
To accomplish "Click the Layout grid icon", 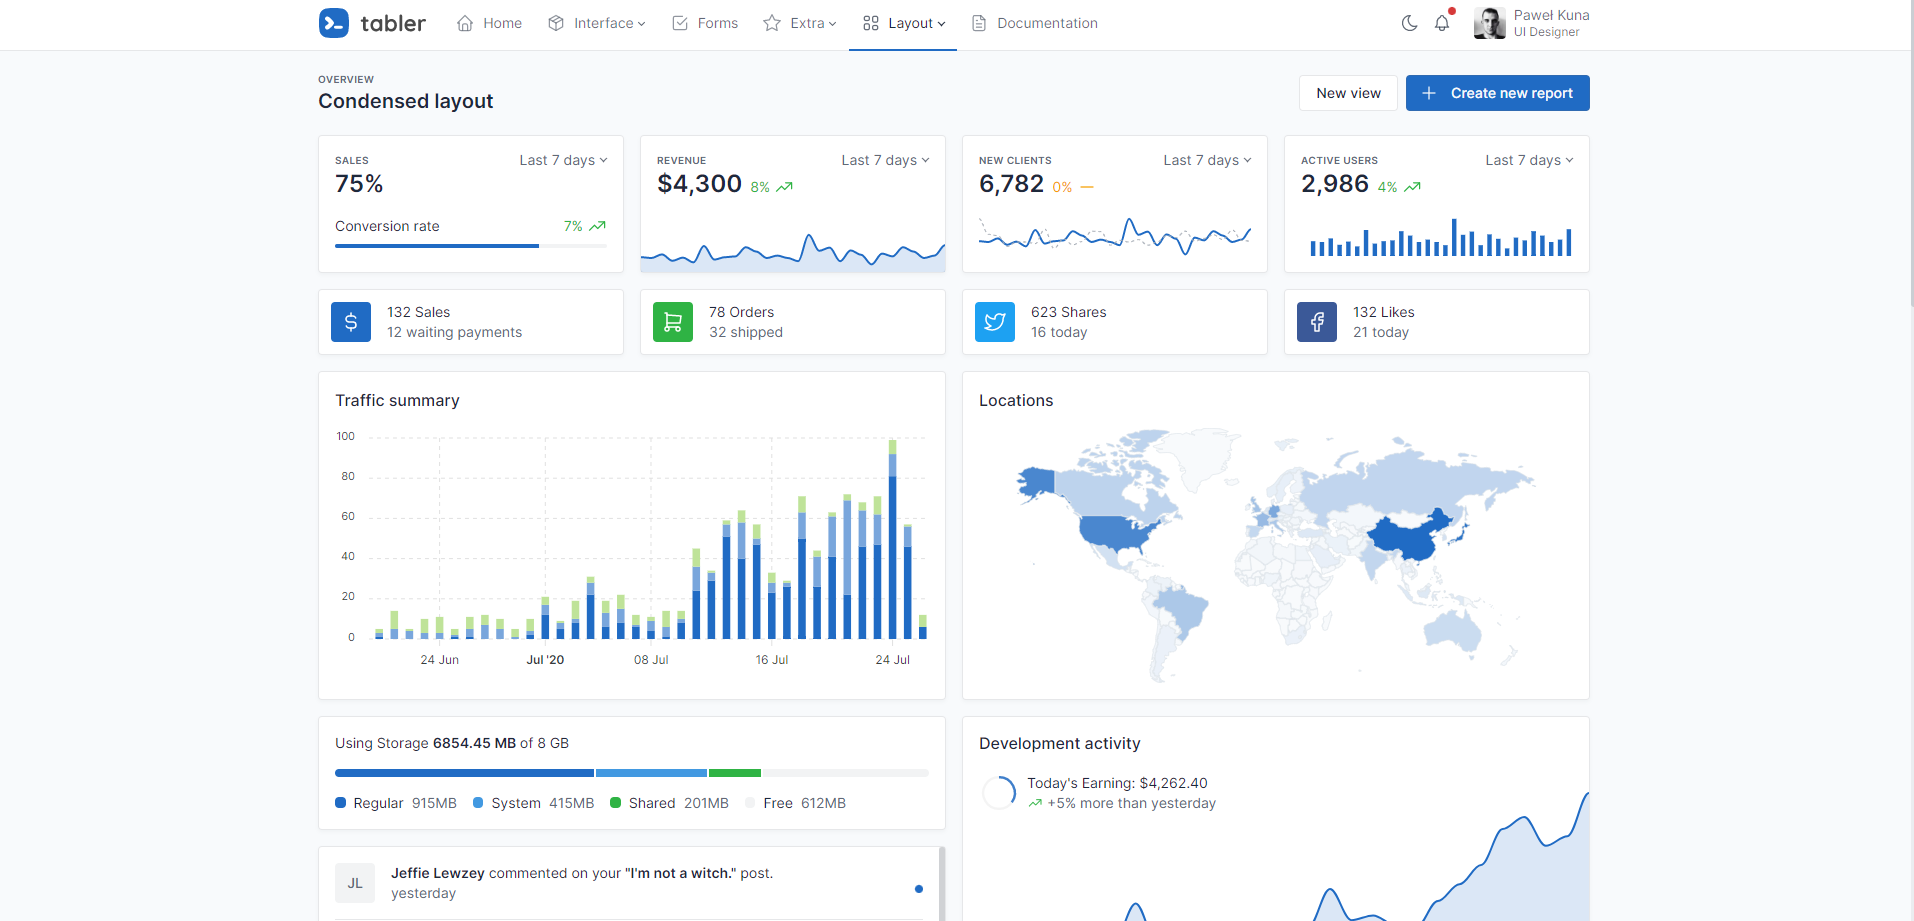I will coord(871,23).
